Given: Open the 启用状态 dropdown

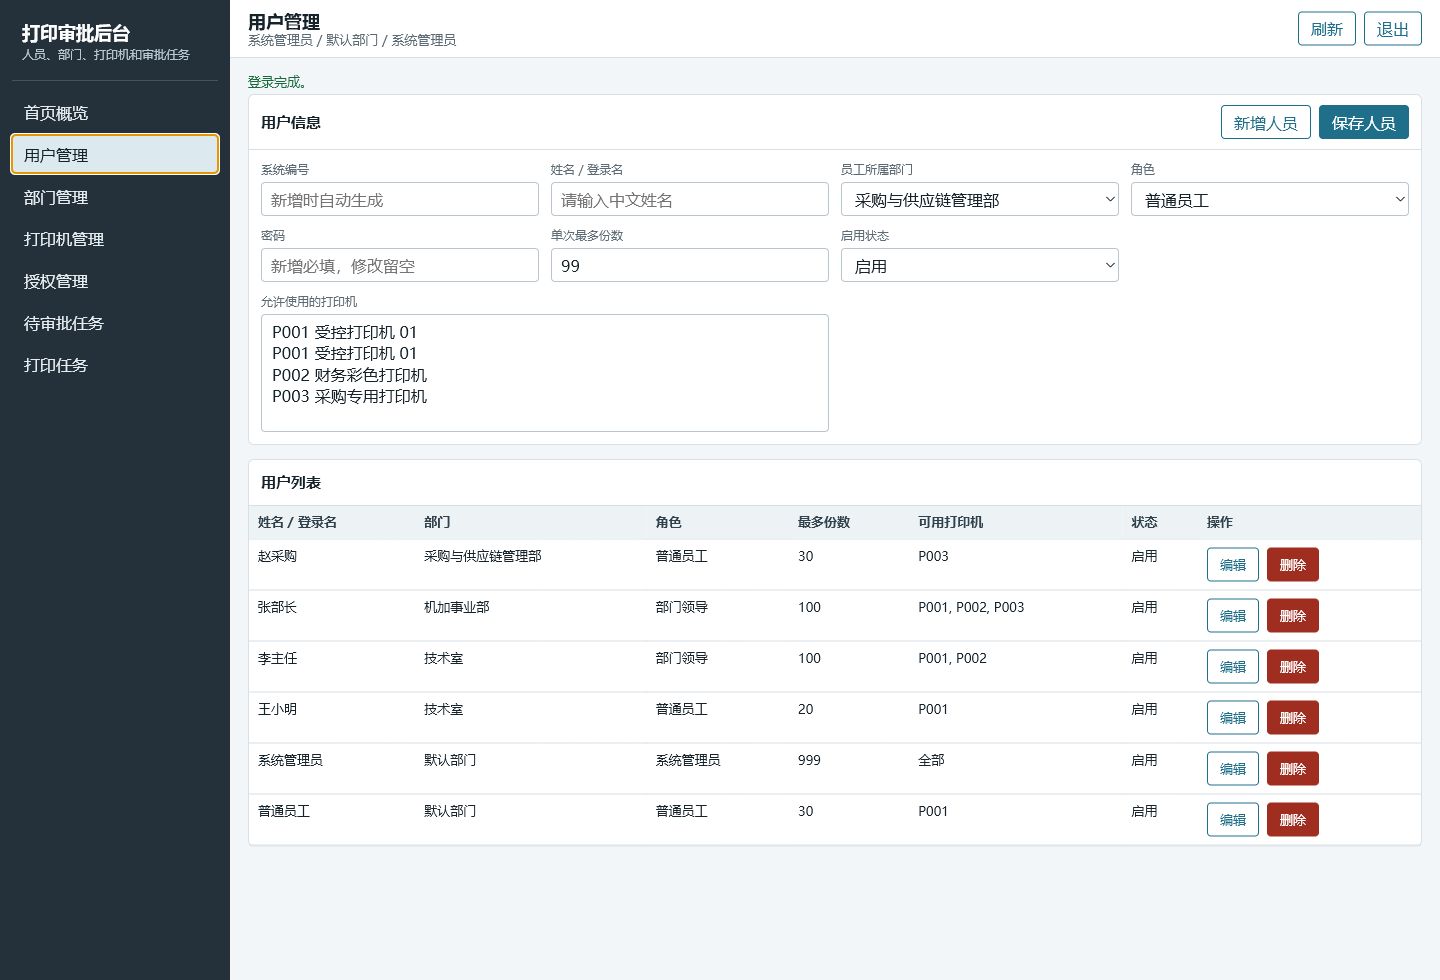Looking at the screenshot, I should click(x=980, y=265).
